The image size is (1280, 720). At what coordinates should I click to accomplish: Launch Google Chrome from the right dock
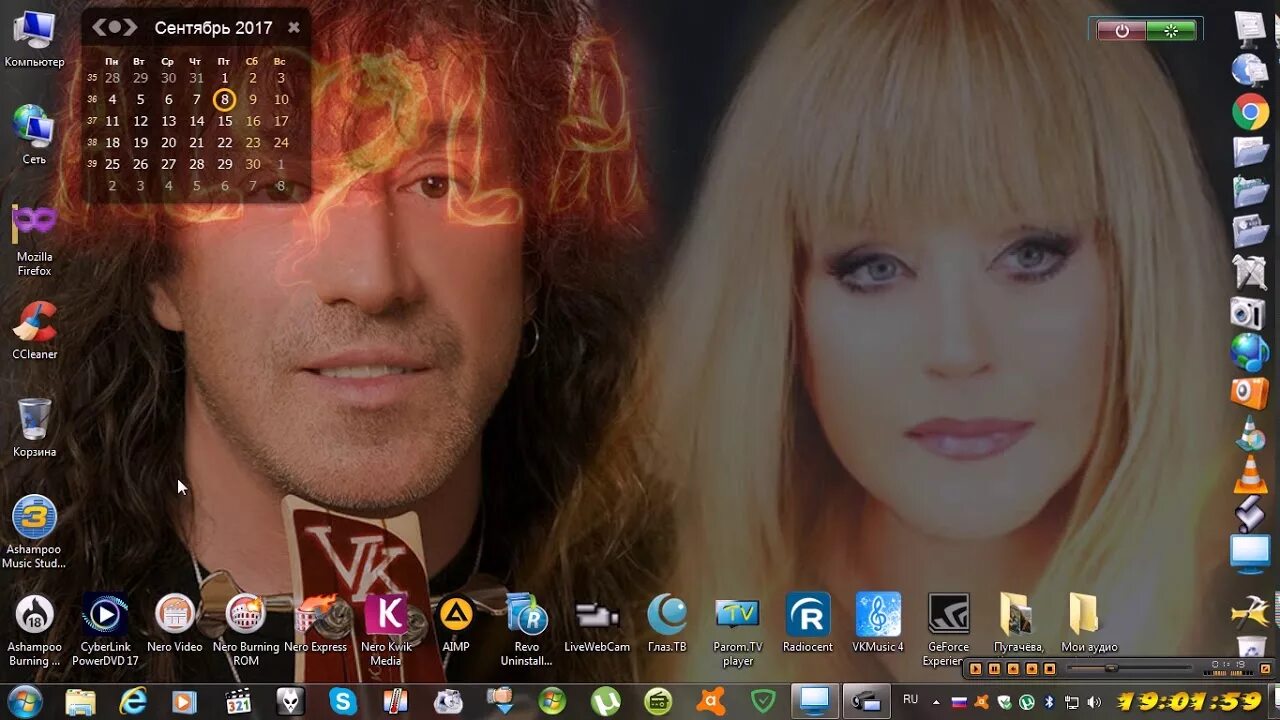[x=1250, y=112]
